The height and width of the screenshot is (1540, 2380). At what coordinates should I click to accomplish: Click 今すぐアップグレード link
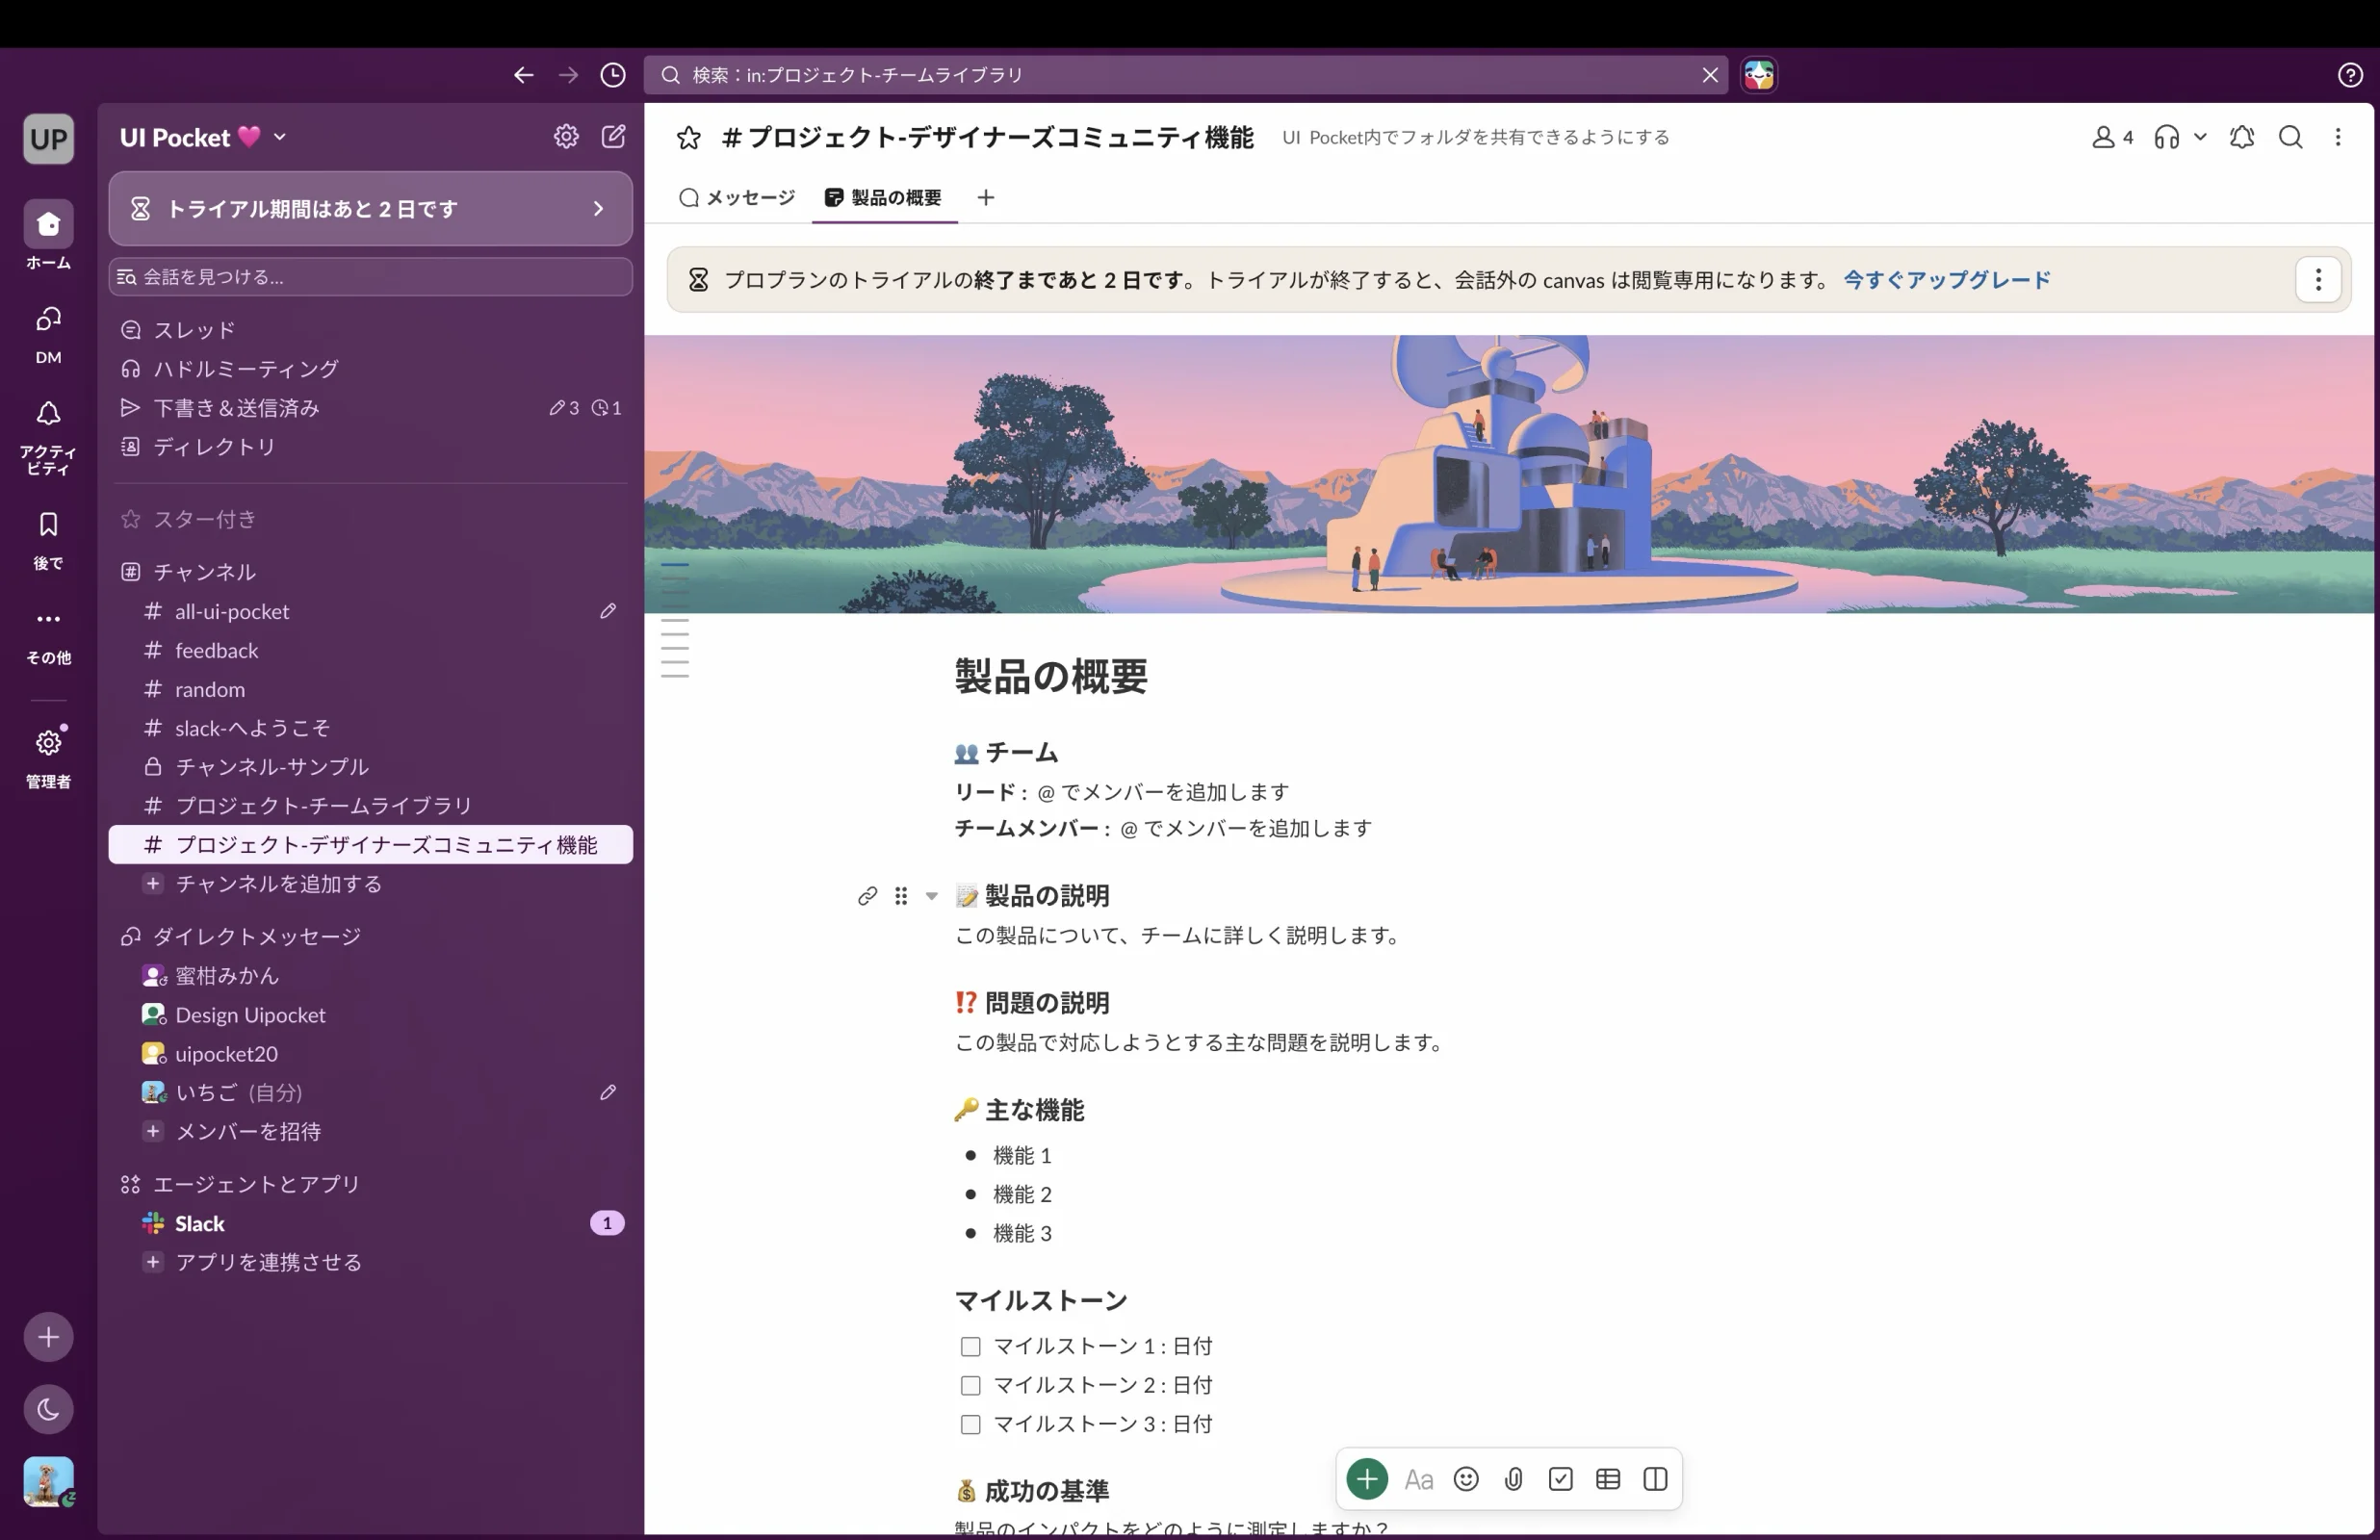[x=1947, y=280]
